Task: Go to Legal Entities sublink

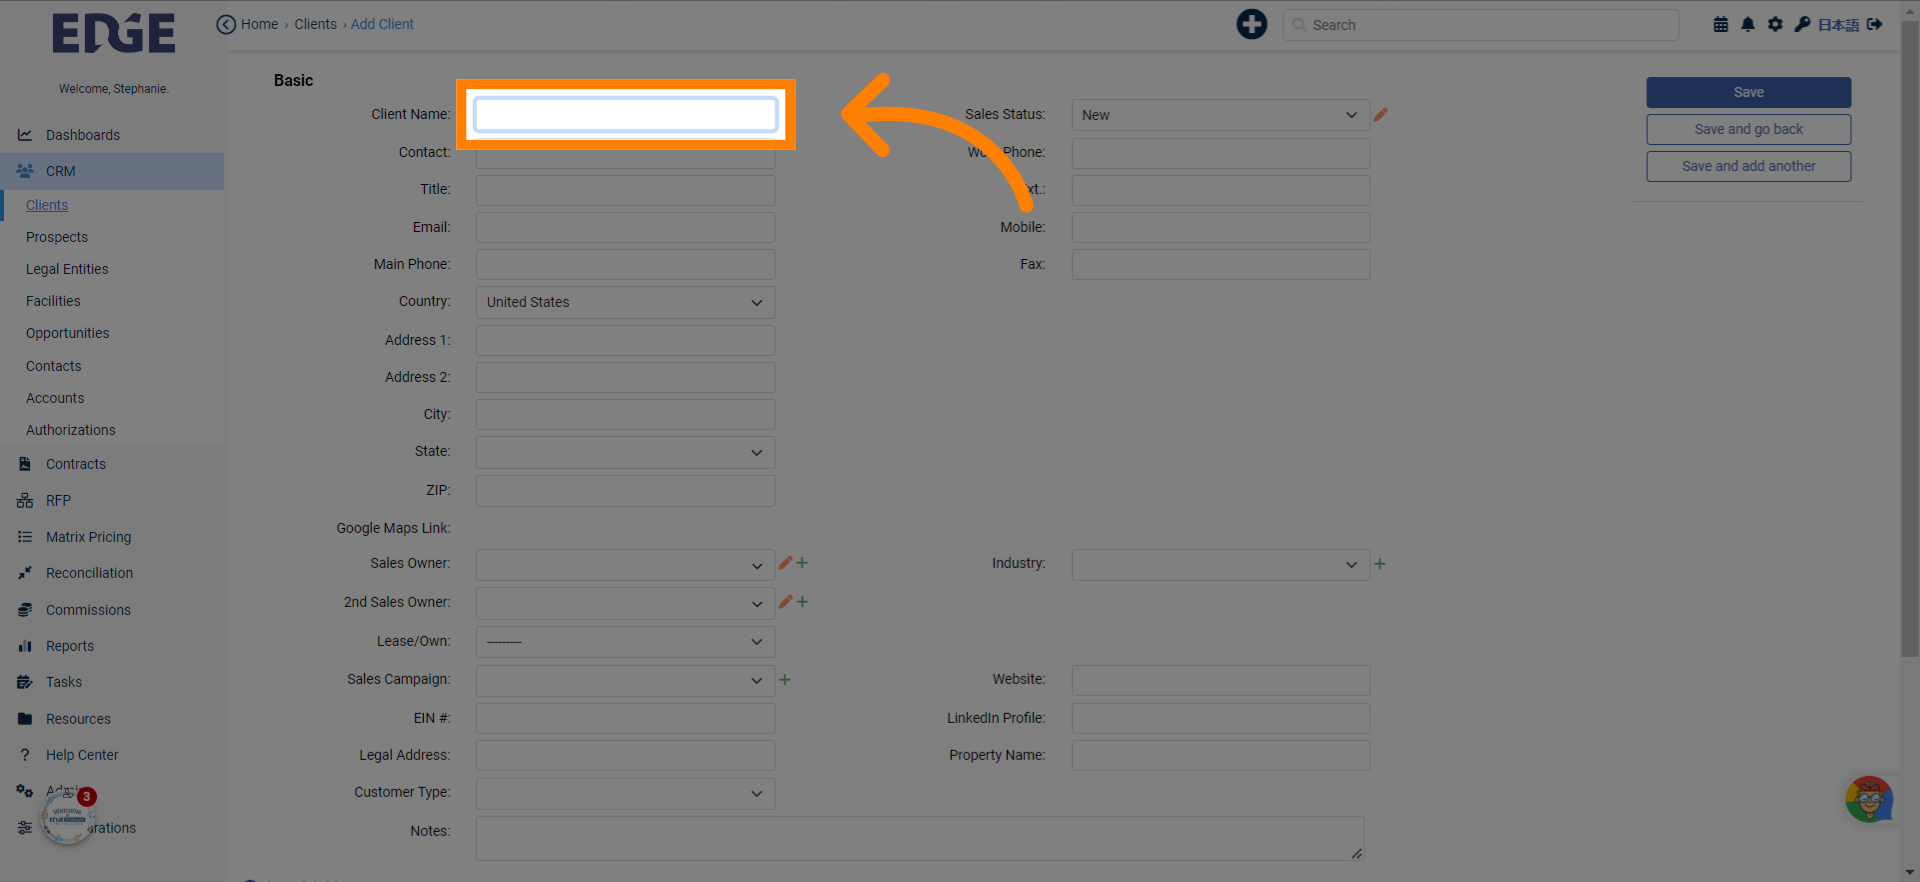Action: (67, 269)
